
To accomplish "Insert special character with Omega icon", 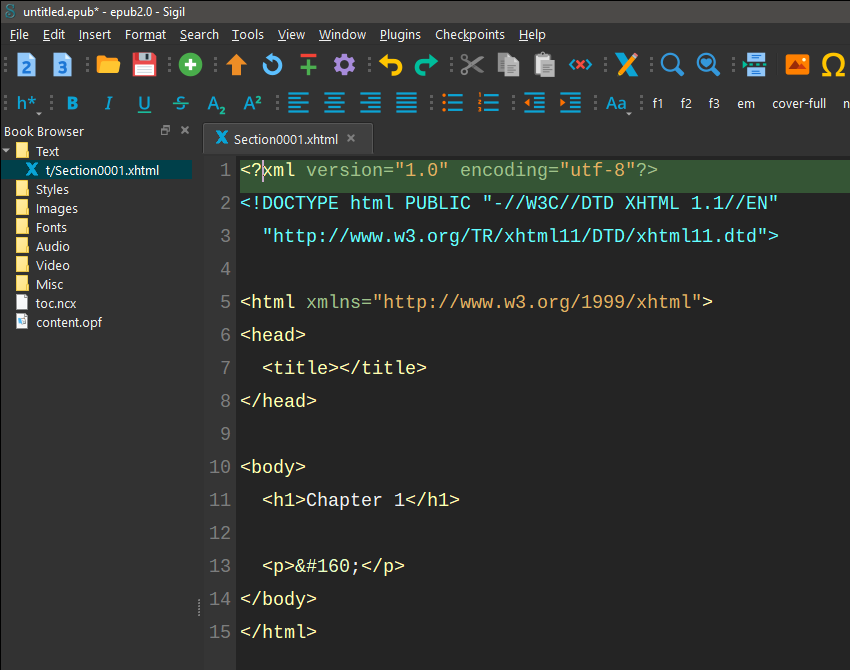I will click(x=832, y=65).
